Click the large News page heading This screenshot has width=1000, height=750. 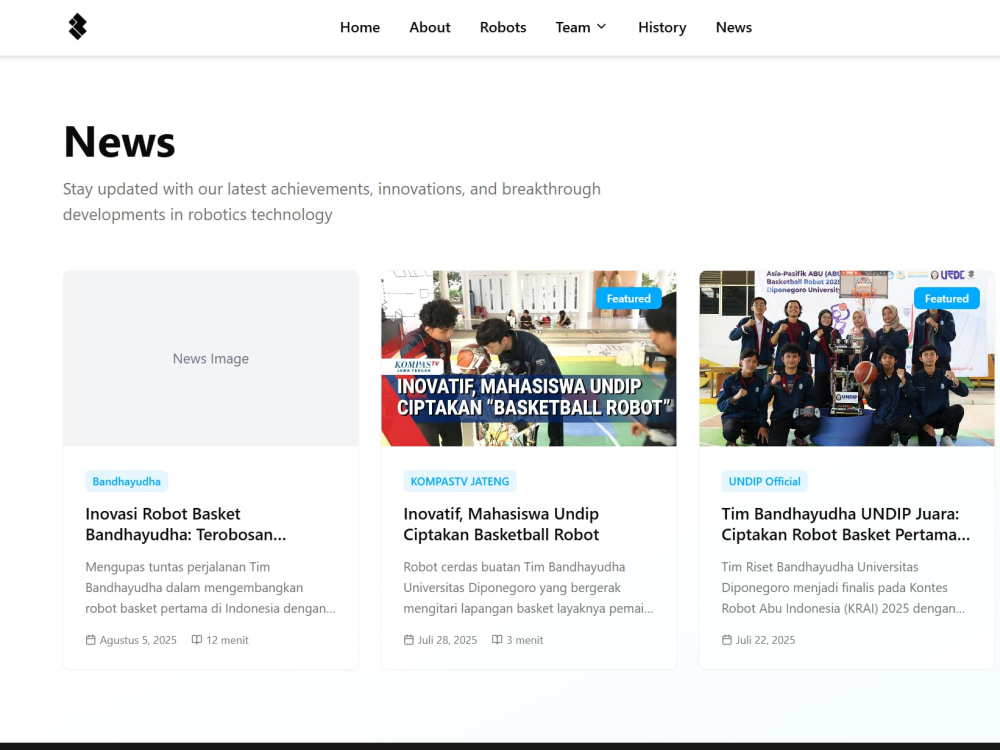119,142
